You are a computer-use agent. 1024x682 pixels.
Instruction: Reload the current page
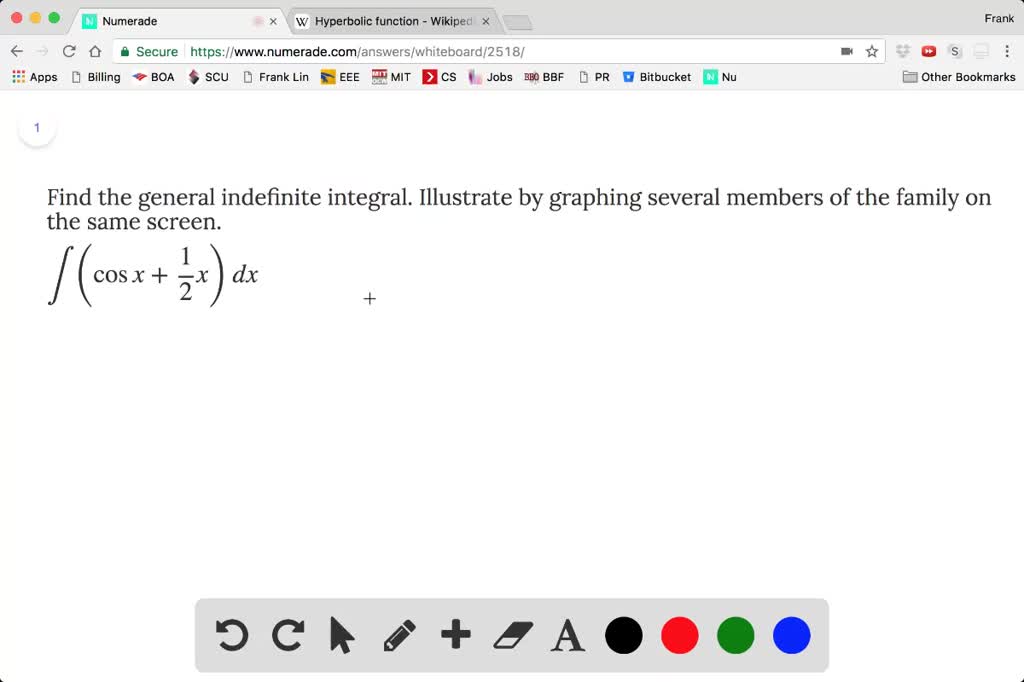pos(68,51)
